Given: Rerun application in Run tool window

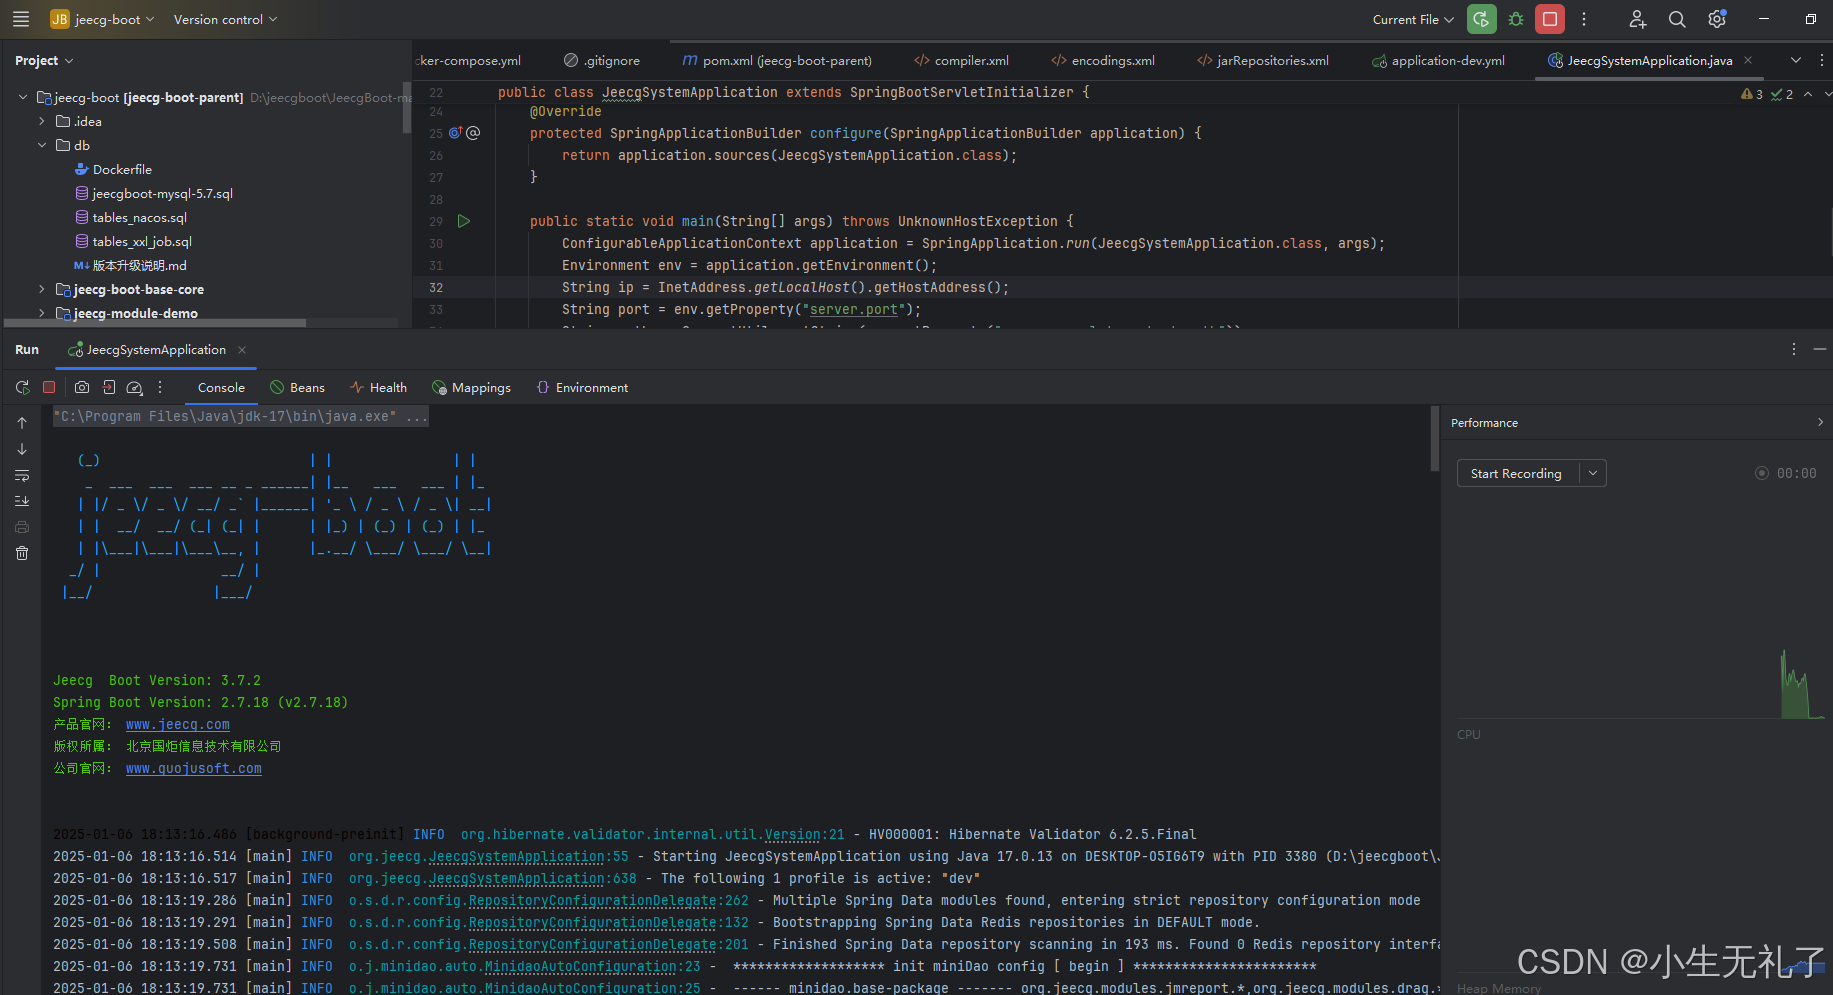Looking at the screenshot, I should tap(23, 387).
